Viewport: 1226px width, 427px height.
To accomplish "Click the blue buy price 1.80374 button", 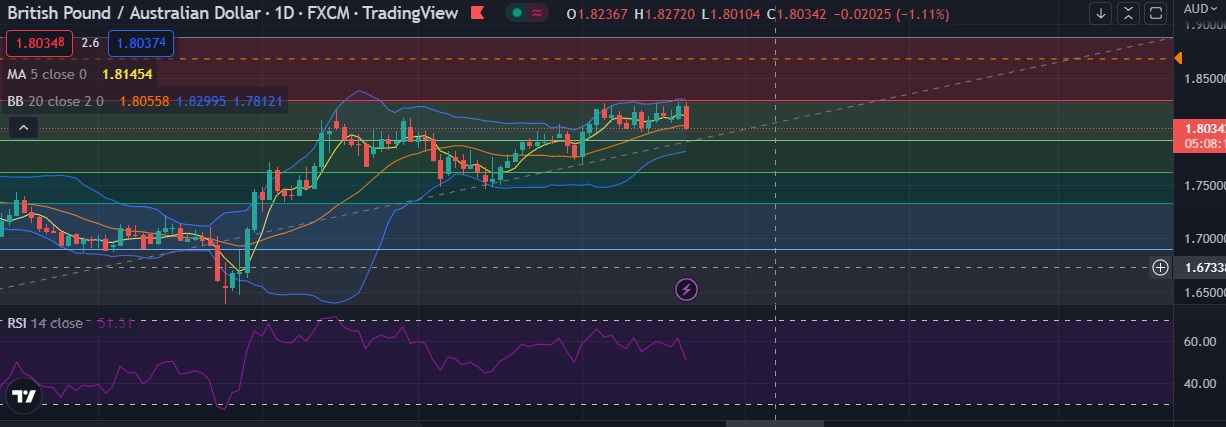I will (x=141, y=43).
